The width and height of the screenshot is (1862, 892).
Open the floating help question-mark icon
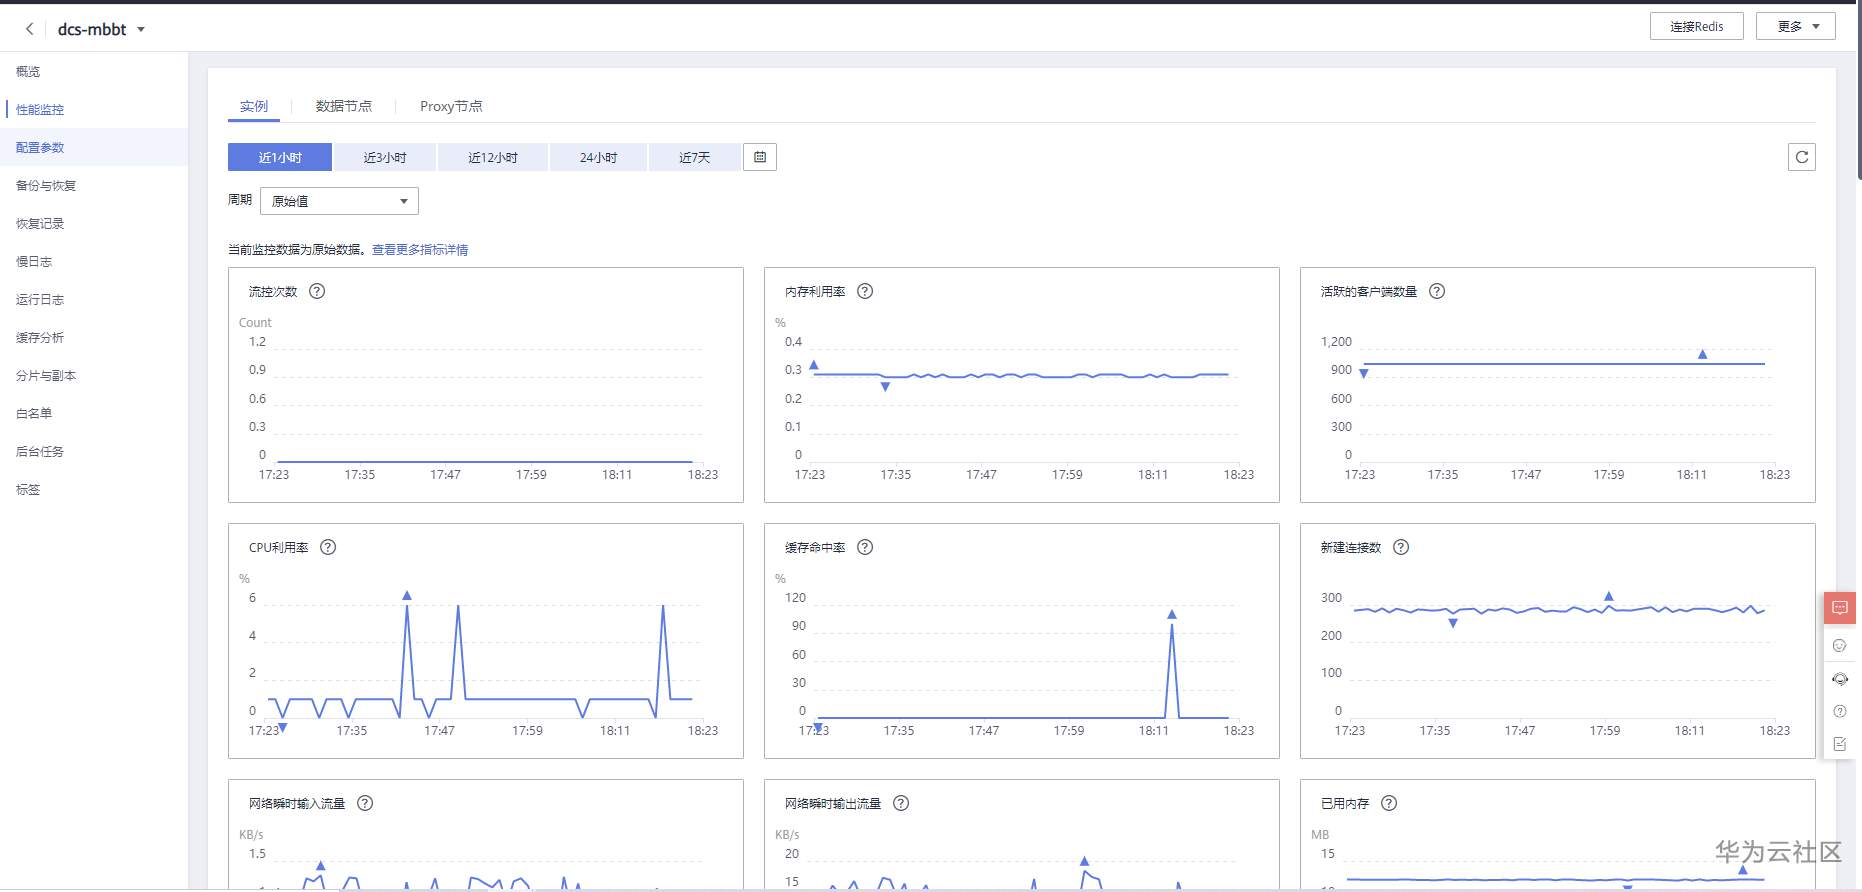pyautogui.click(x=1840, y=712)
